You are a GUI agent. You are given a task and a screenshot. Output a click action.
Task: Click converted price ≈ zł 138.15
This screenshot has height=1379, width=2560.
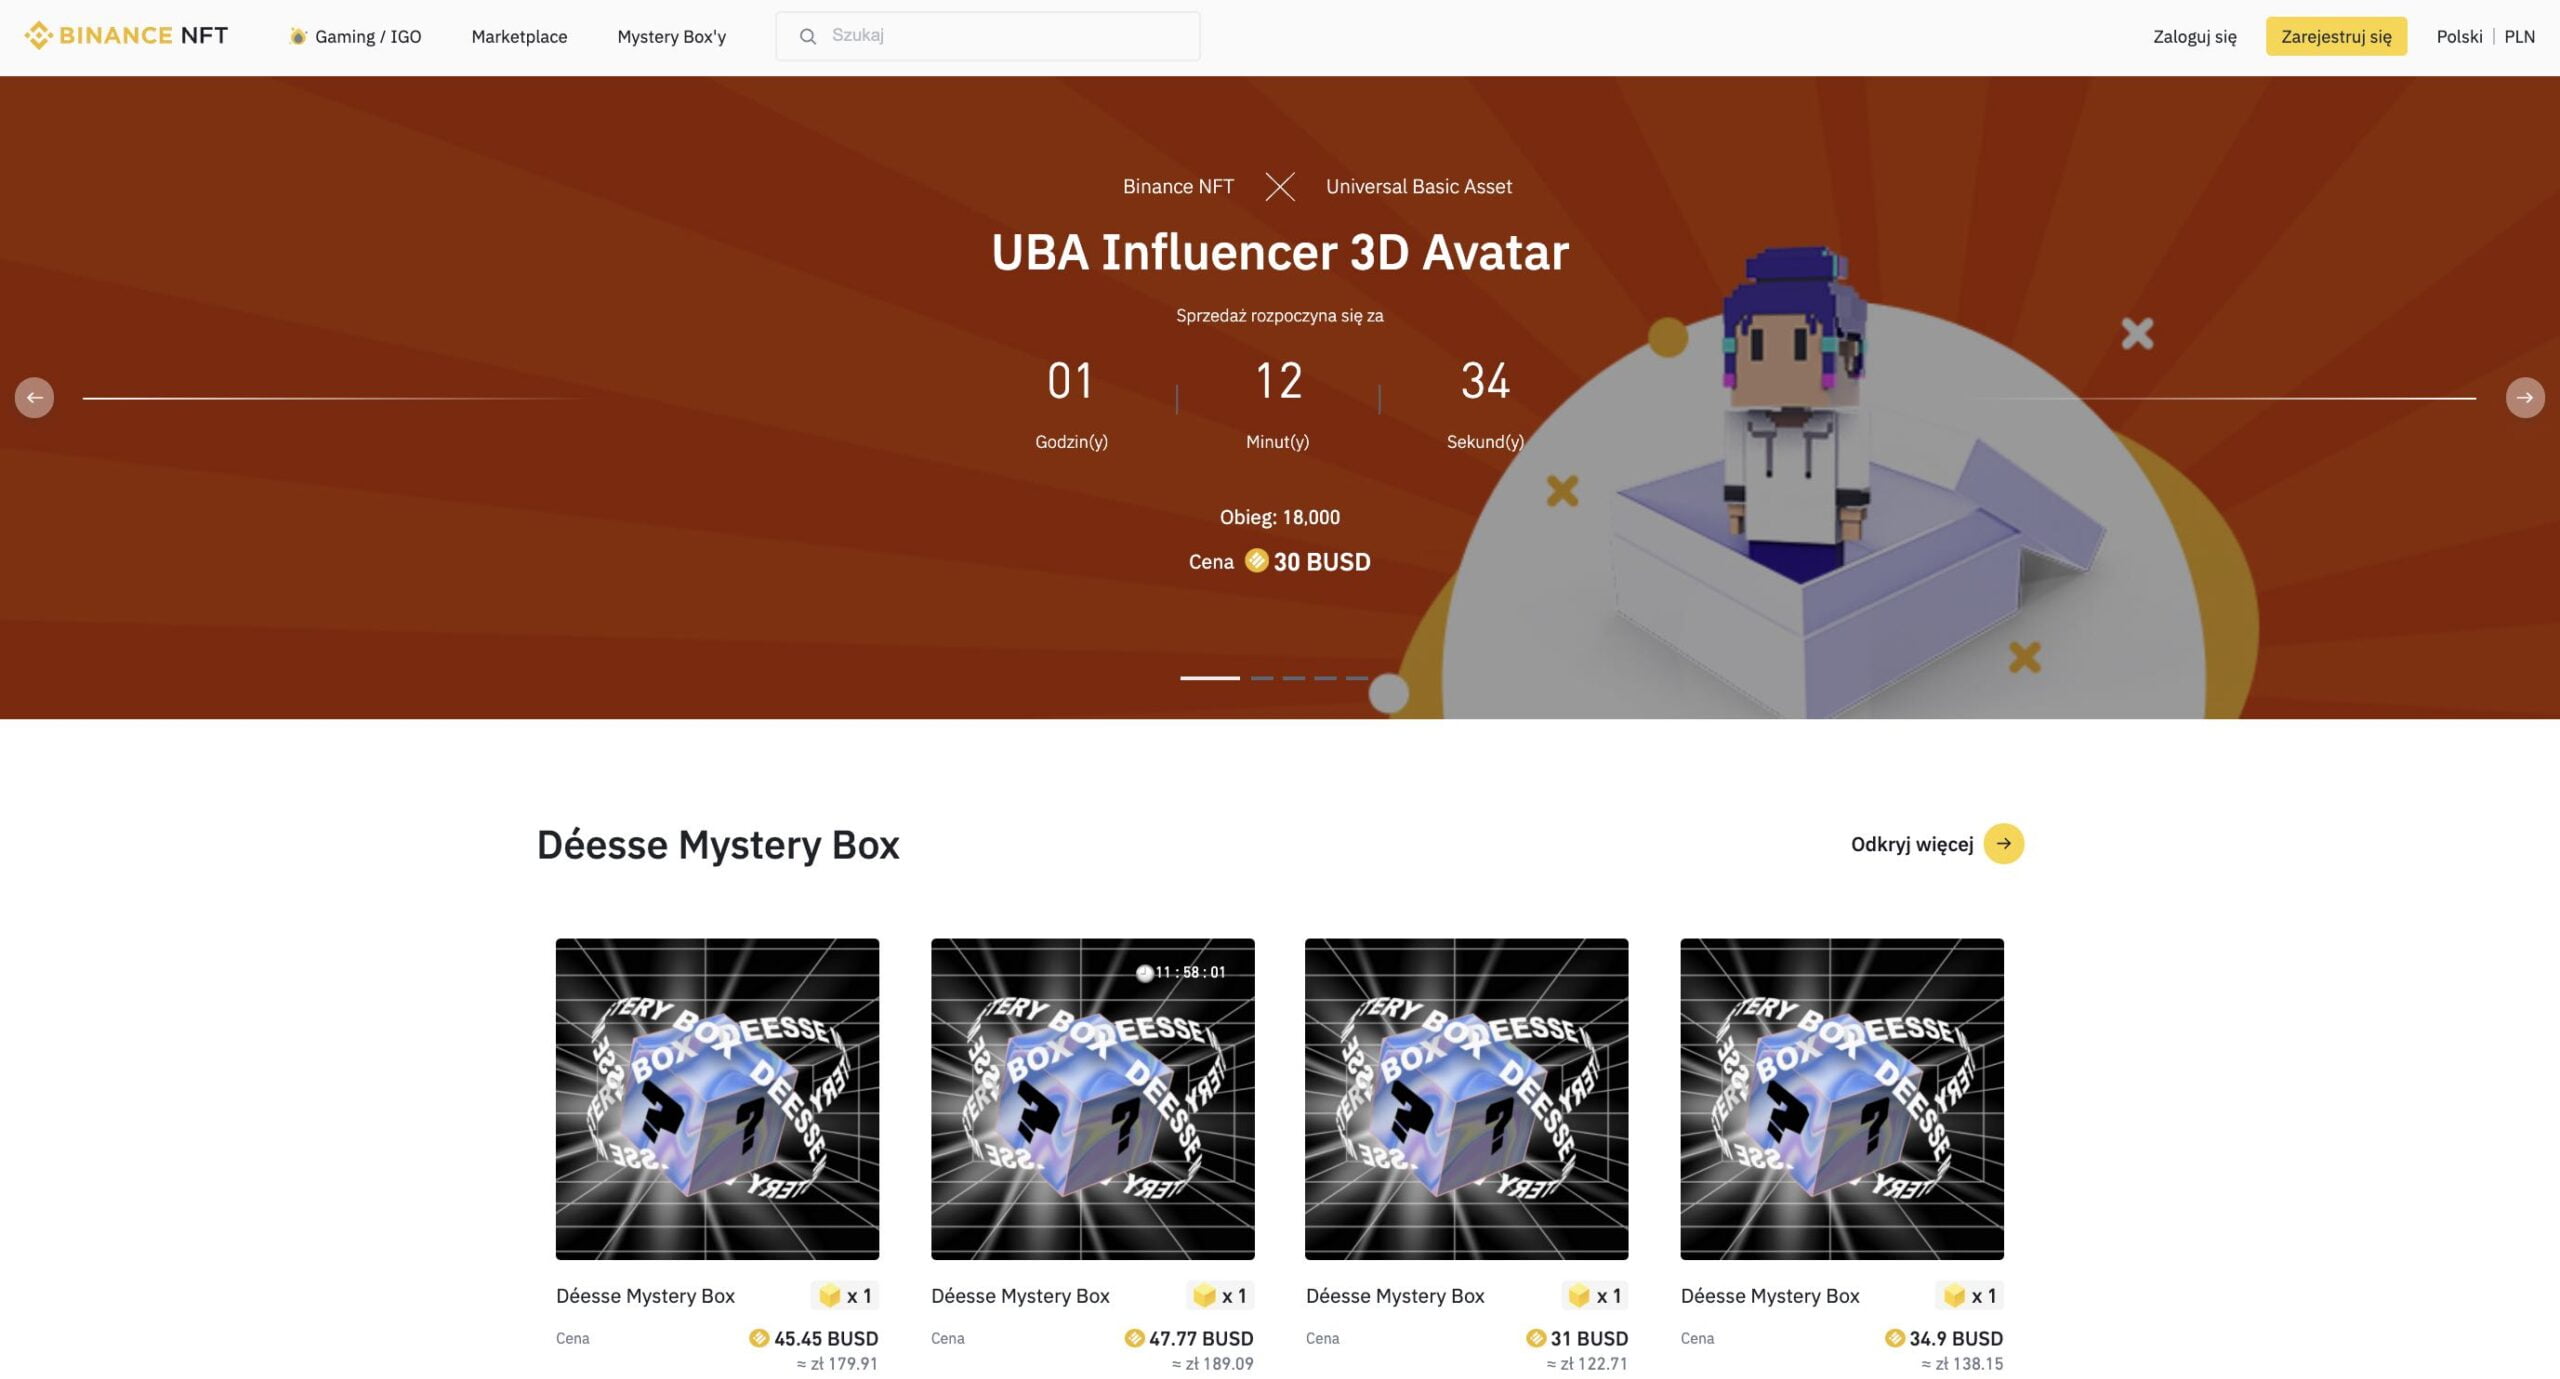coord(1962,1364)
